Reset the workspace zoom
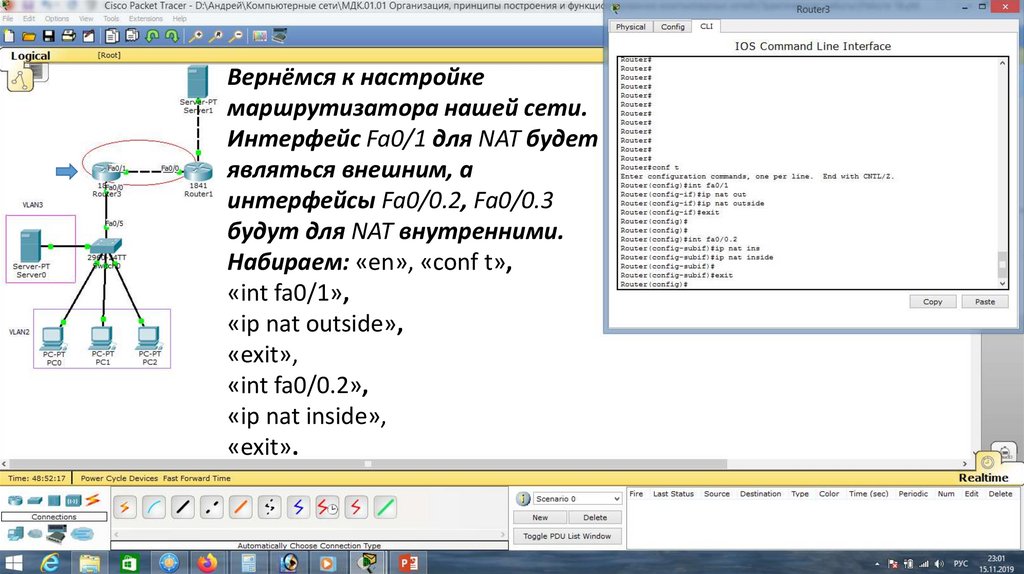Screen dimensions: 1024x574 point(216,37)
